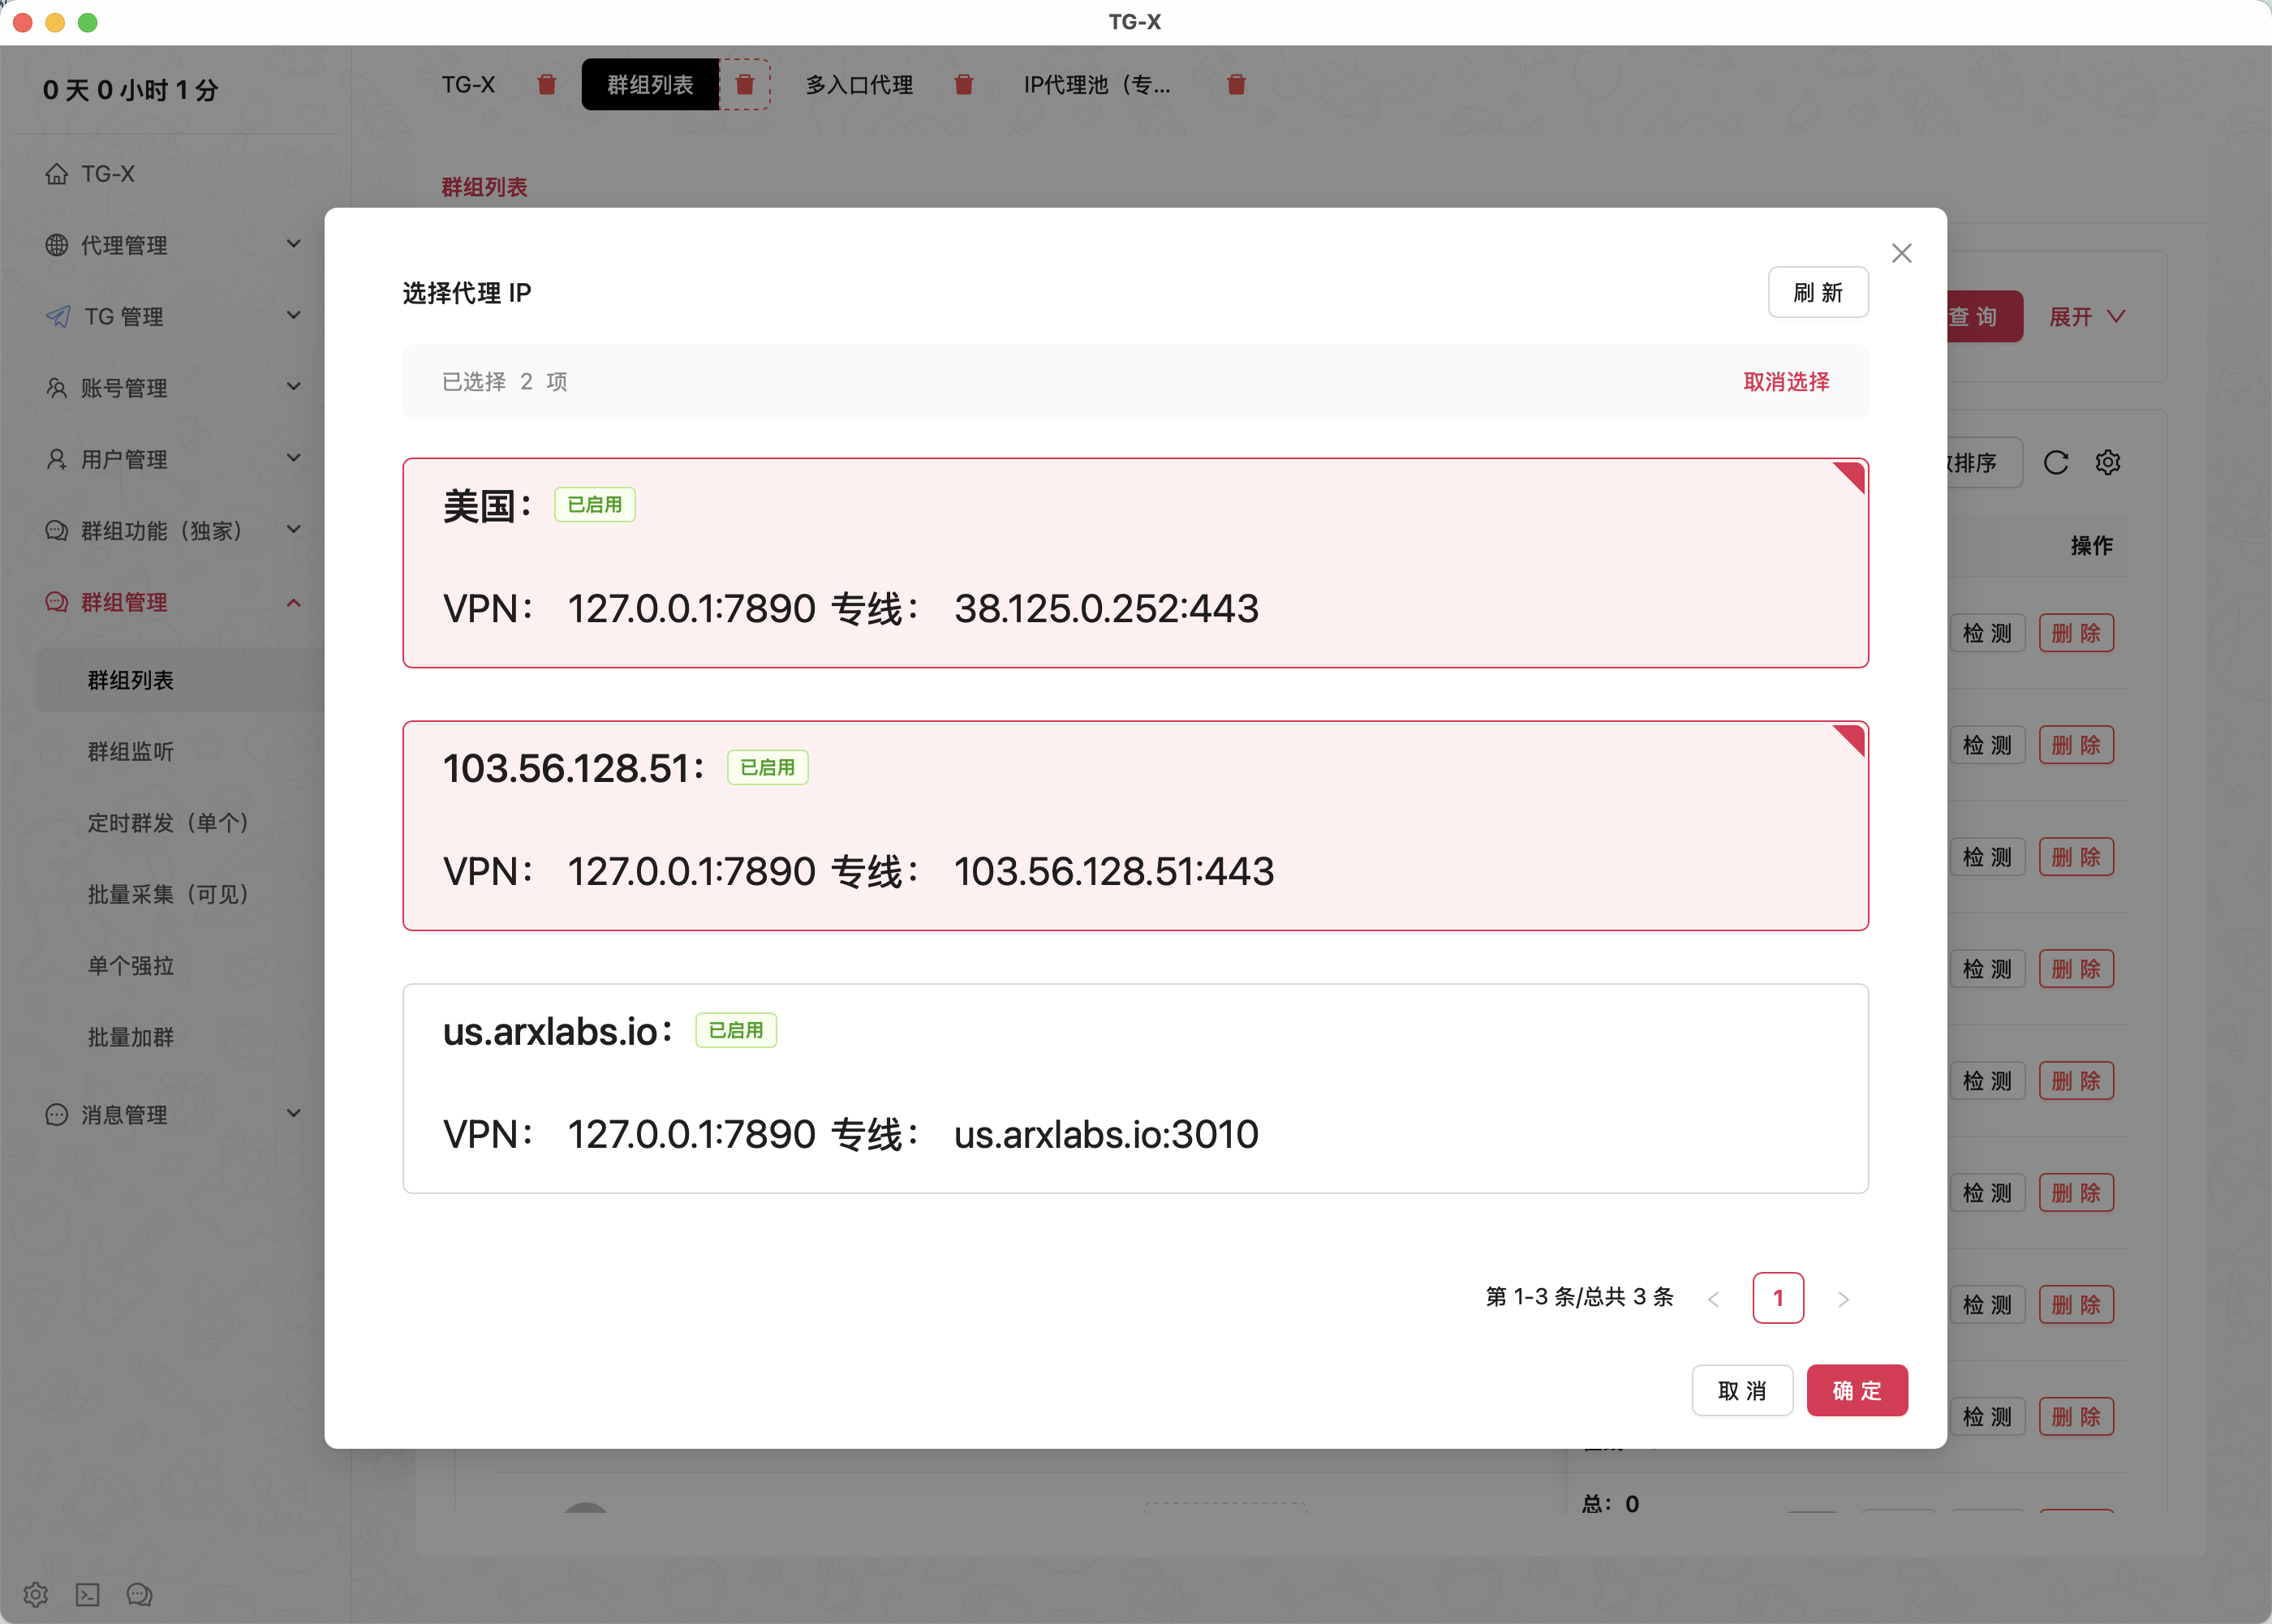
Task: Switch to the TG-X tab
Action: click(468, 85)
